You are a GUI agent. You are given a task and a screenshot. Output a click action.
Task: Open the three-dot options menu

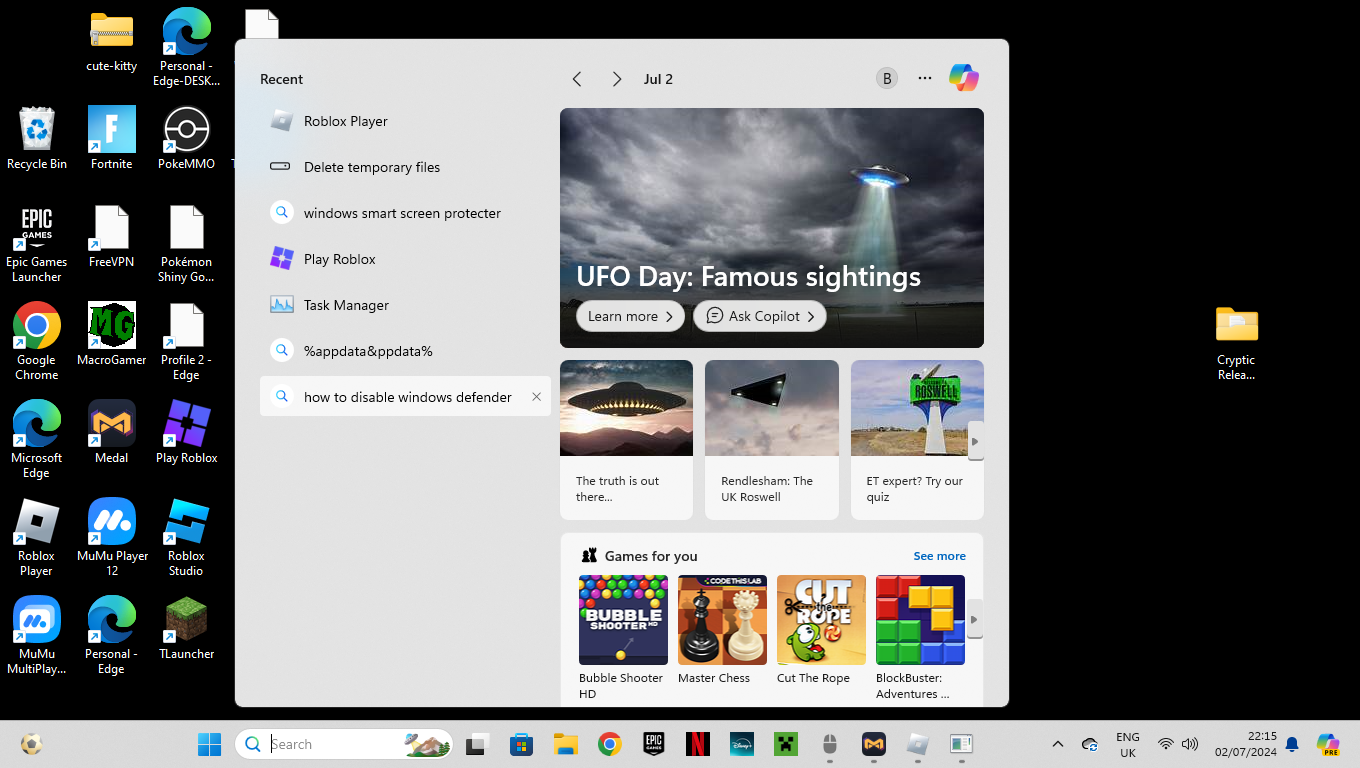pos(925,79)
